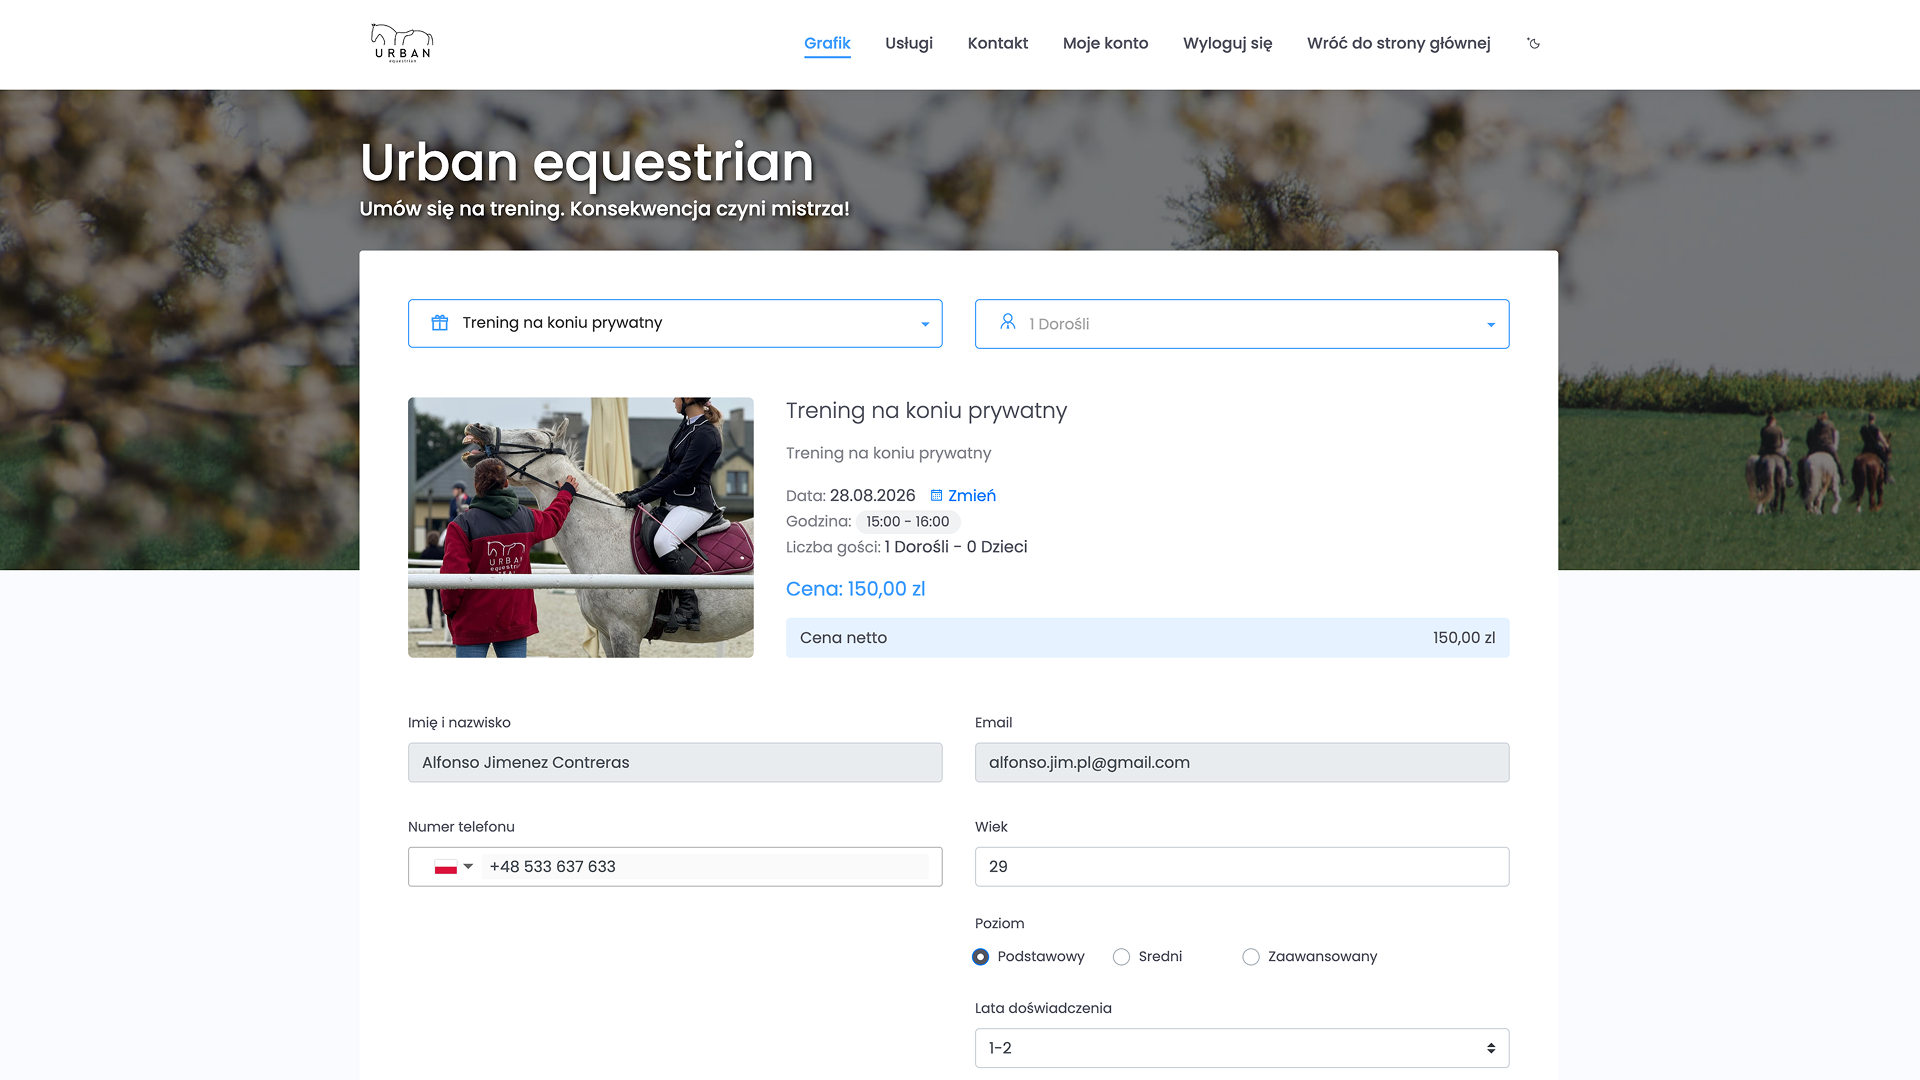
Task: Select the 15:00 - 16:00 time slot badge
Action: (x=908, y=522)
